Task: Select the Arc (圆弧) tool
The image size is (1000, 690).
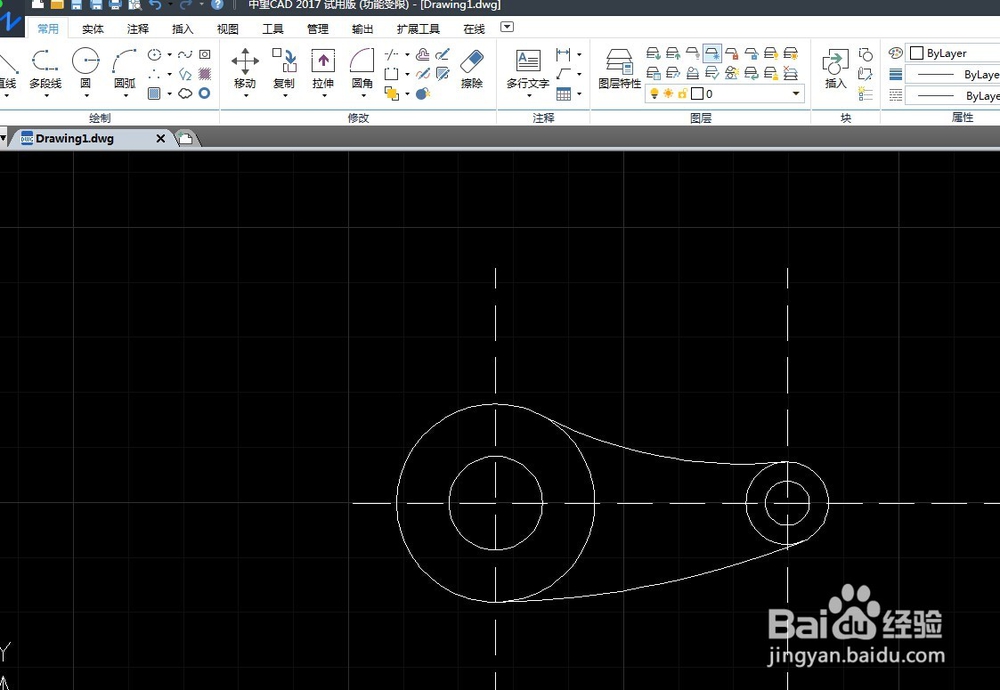Action: tap(125, 68)
